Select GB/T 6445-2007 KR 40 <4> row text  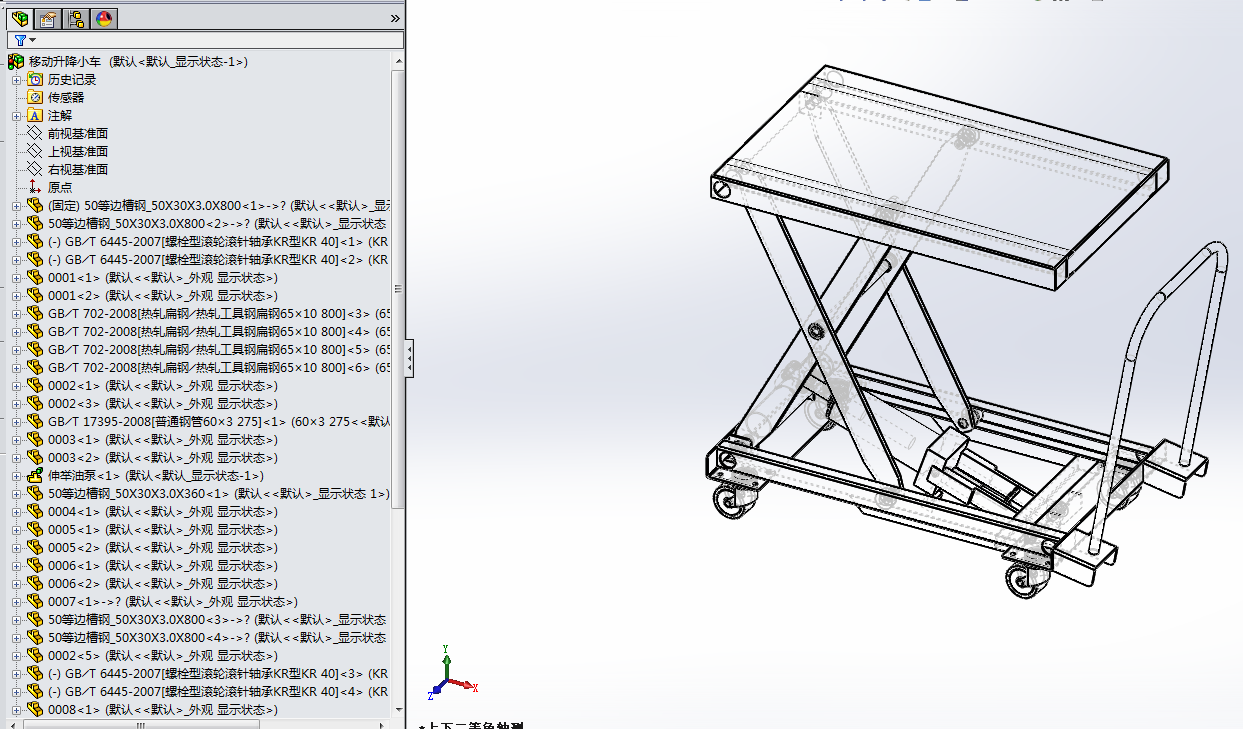click(x=218, y=692)
